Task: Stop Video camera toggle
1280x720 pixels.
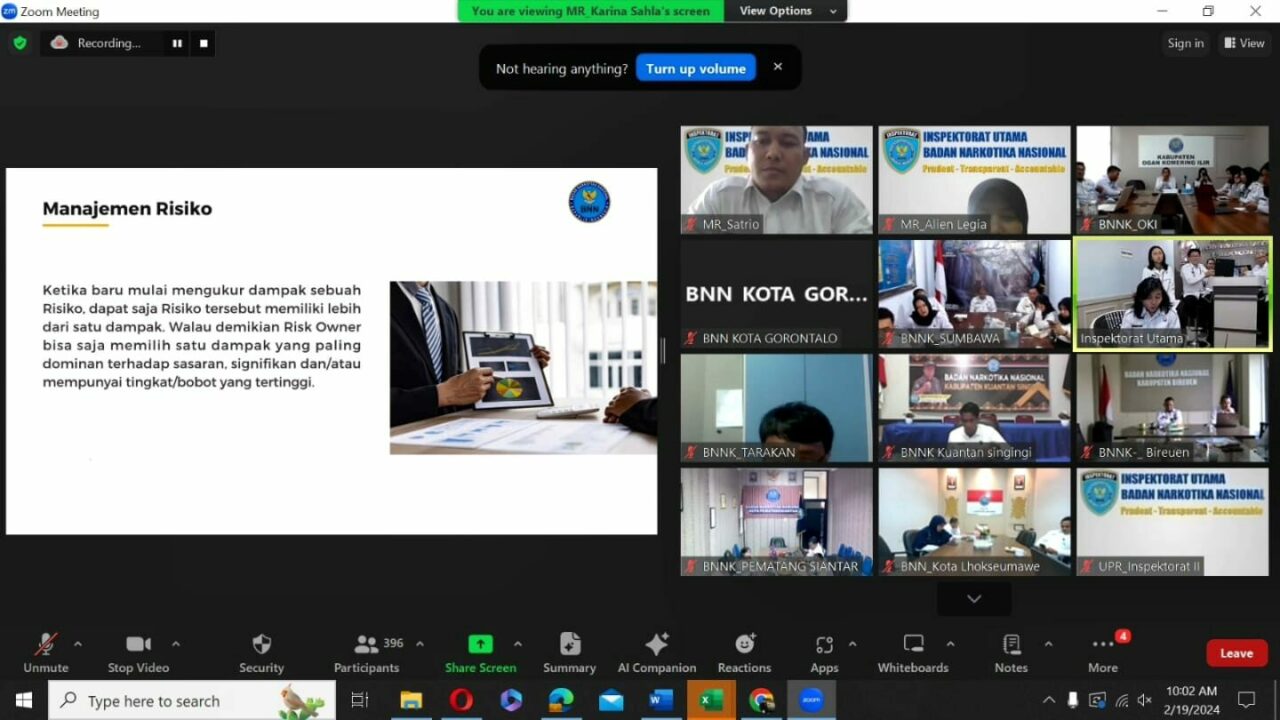Action: pos(138,652)
